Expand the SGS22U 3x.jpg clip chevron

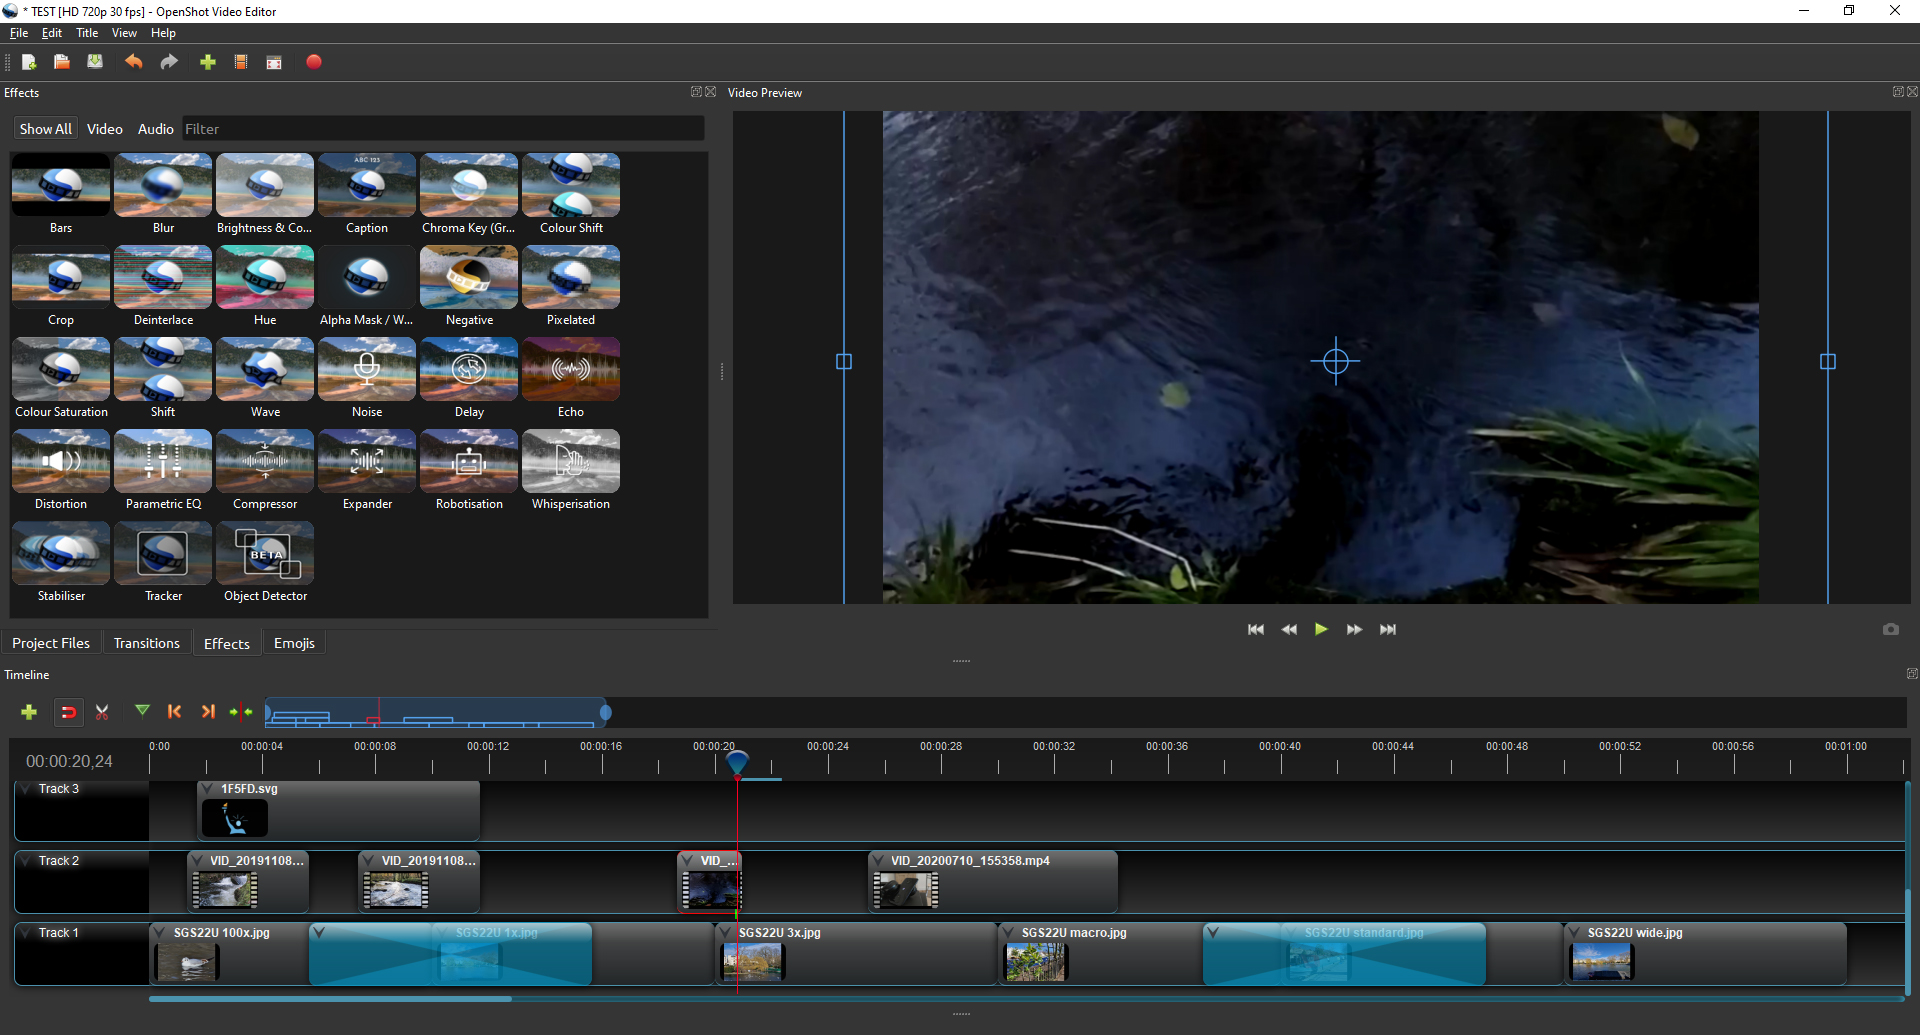[727, 932]
